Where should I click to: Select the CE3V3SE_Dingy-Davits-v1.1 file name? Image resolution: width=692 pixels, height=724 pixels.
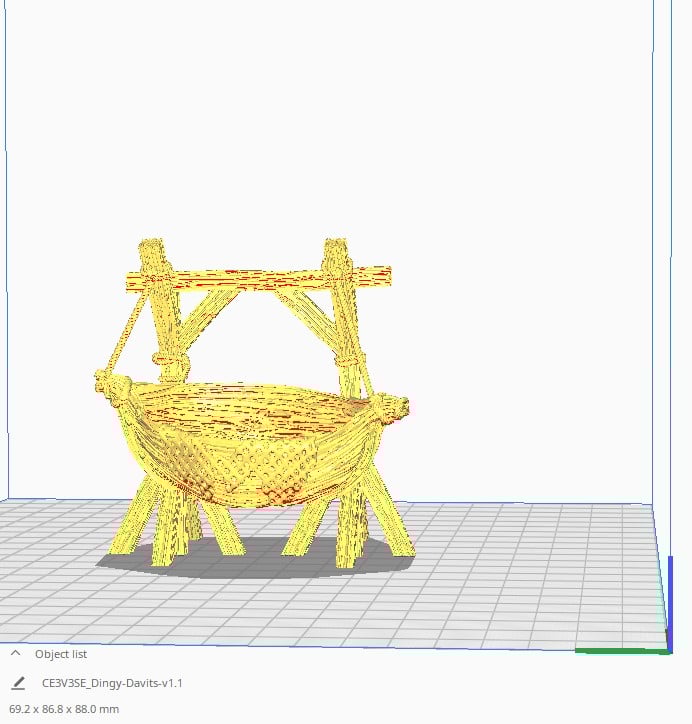click(x=112, y=683)
